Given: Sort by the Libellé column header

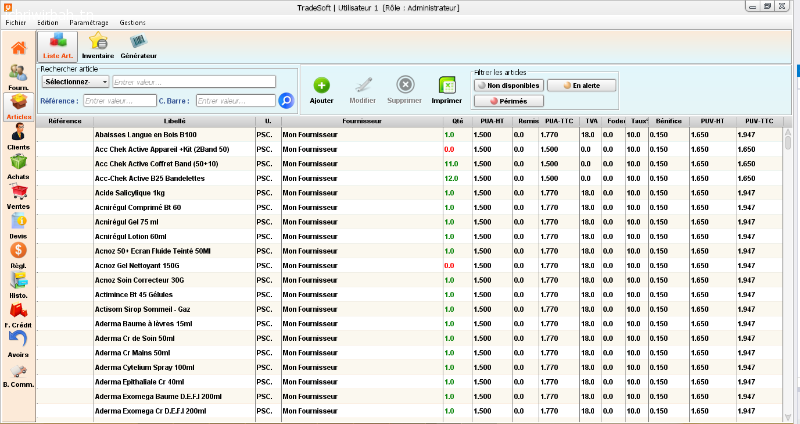Looking at the screenshot, I should point(174,121).
